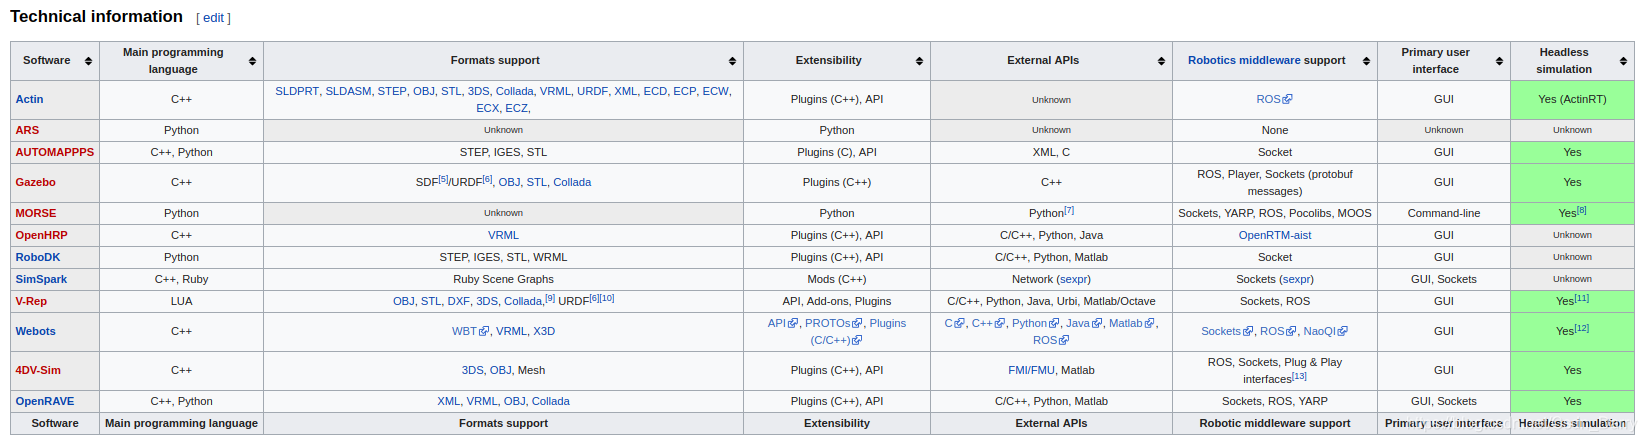Viewport: 1647px width, 442px height.
Task: Open the Java external link in Webots row
Action: pos(1084,323)
